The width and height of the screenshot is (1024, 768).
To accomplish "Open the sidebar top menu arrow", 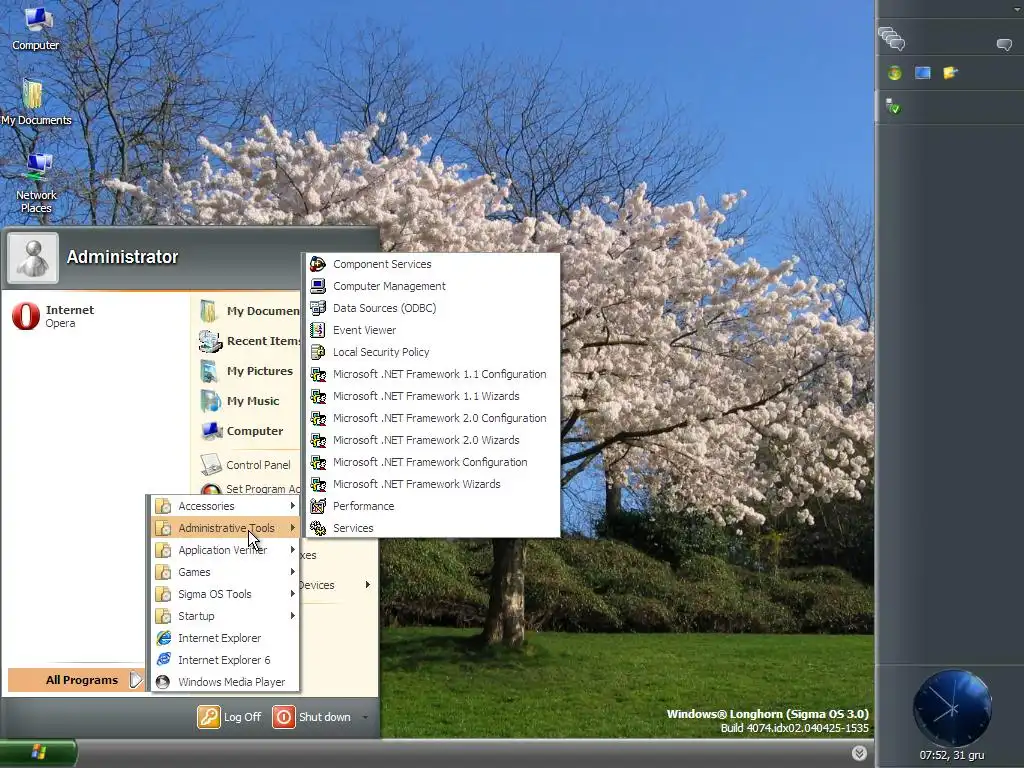I will [1019, 9].
